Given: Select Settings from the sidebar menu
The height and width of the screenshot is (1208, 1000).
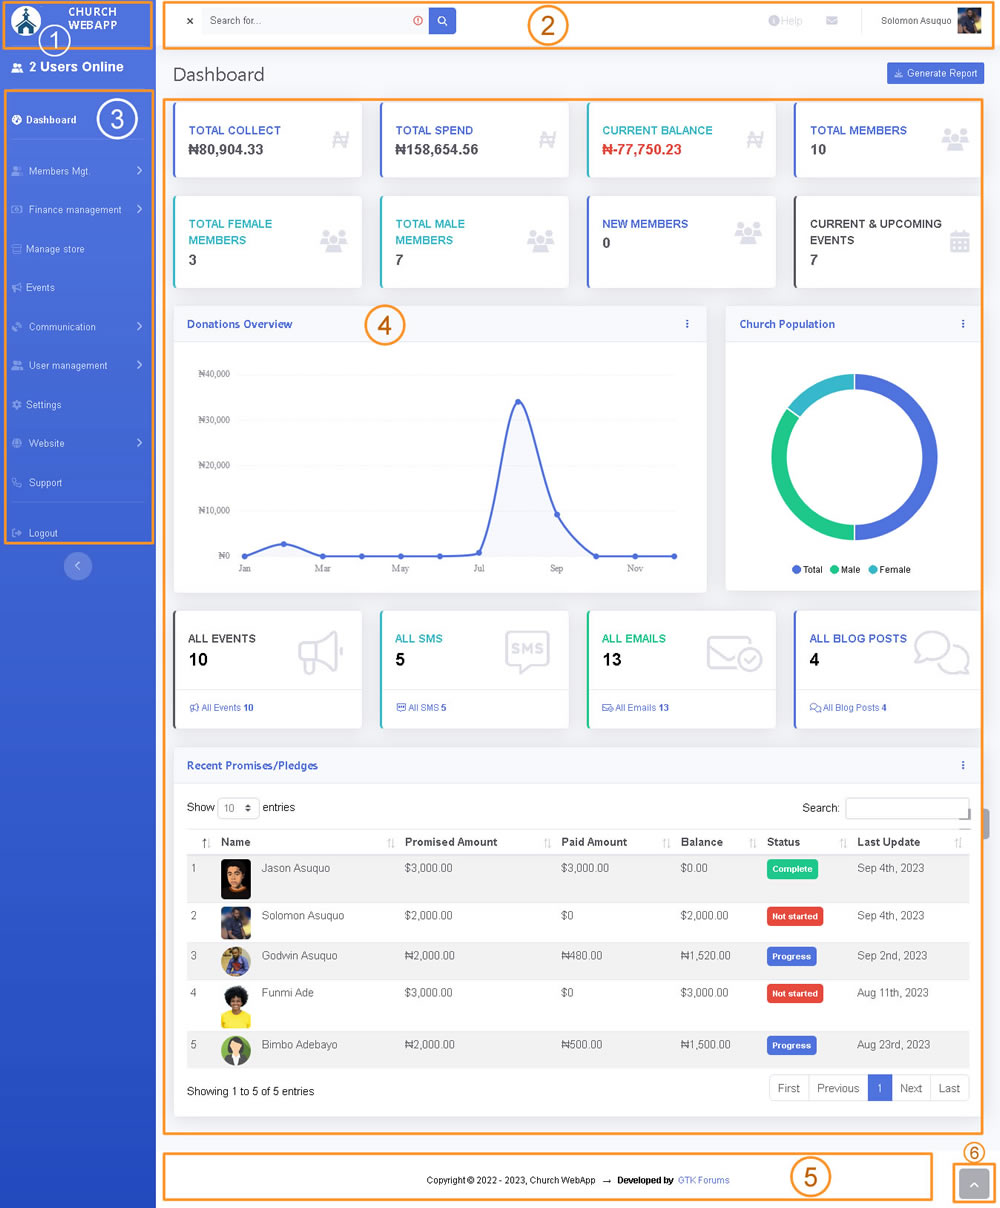Looking at the screenshot, I should click(x=43, y=405).
